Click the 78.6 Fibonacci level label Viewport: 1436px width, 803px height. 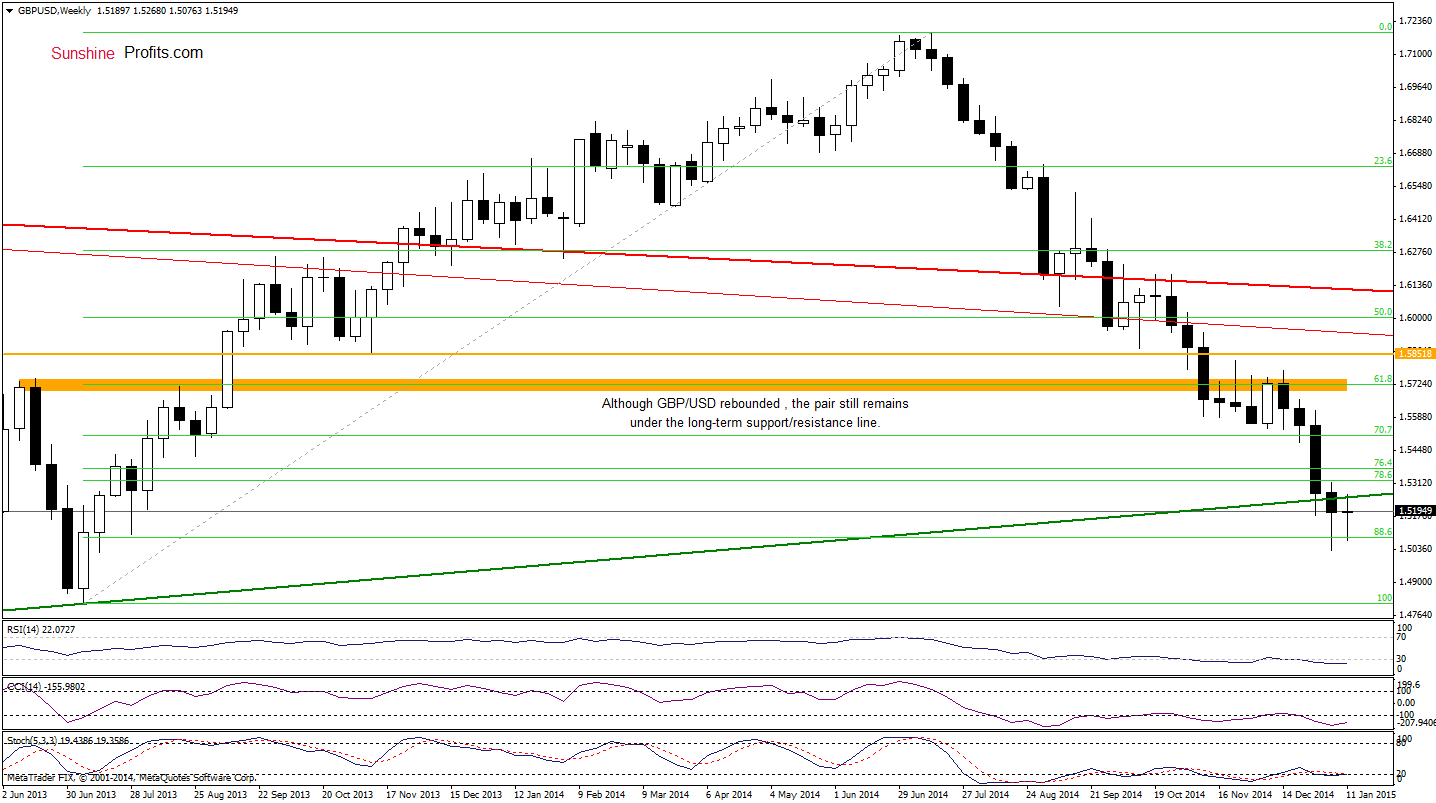(1384, 475)
